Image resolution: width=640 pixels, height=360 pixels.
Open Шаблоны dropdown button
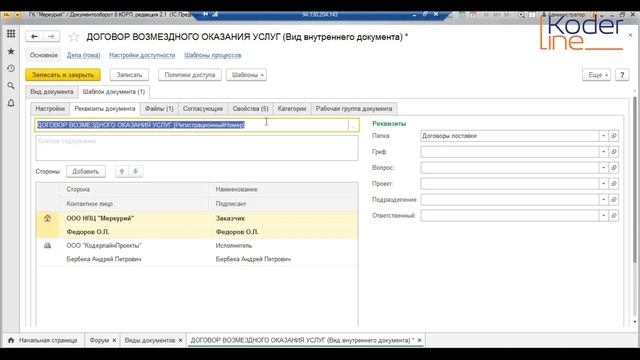click(x=247, y=75)
